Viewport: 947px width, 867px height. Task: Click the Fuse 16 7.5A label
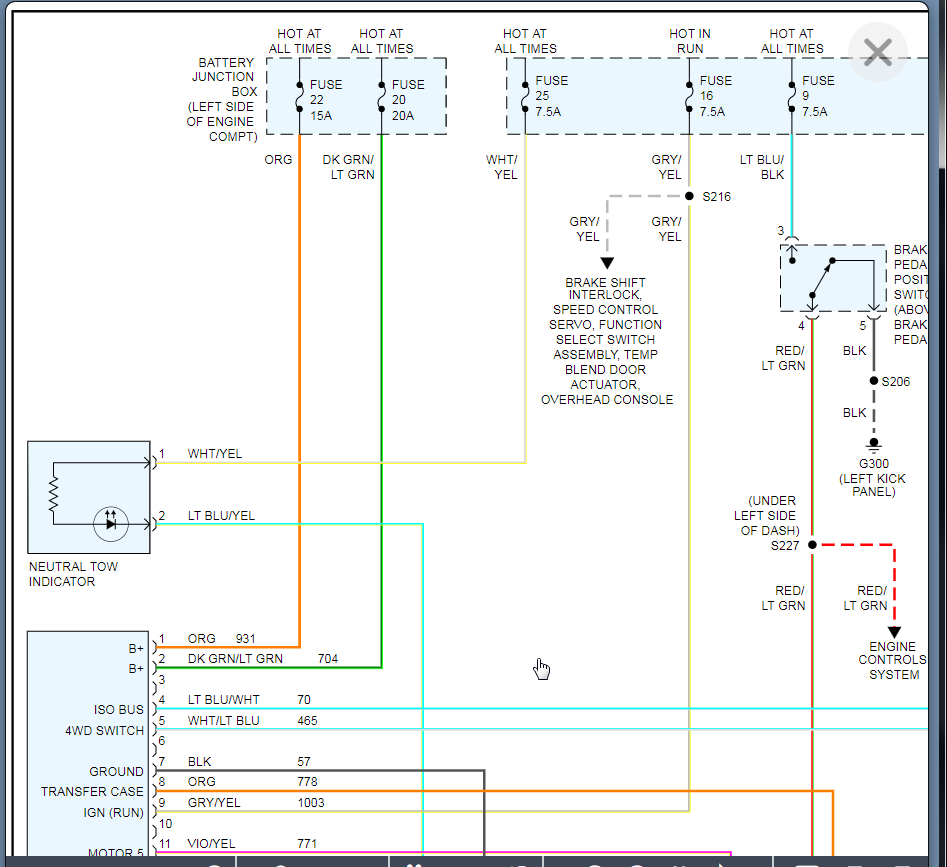[x=714, y=96]
